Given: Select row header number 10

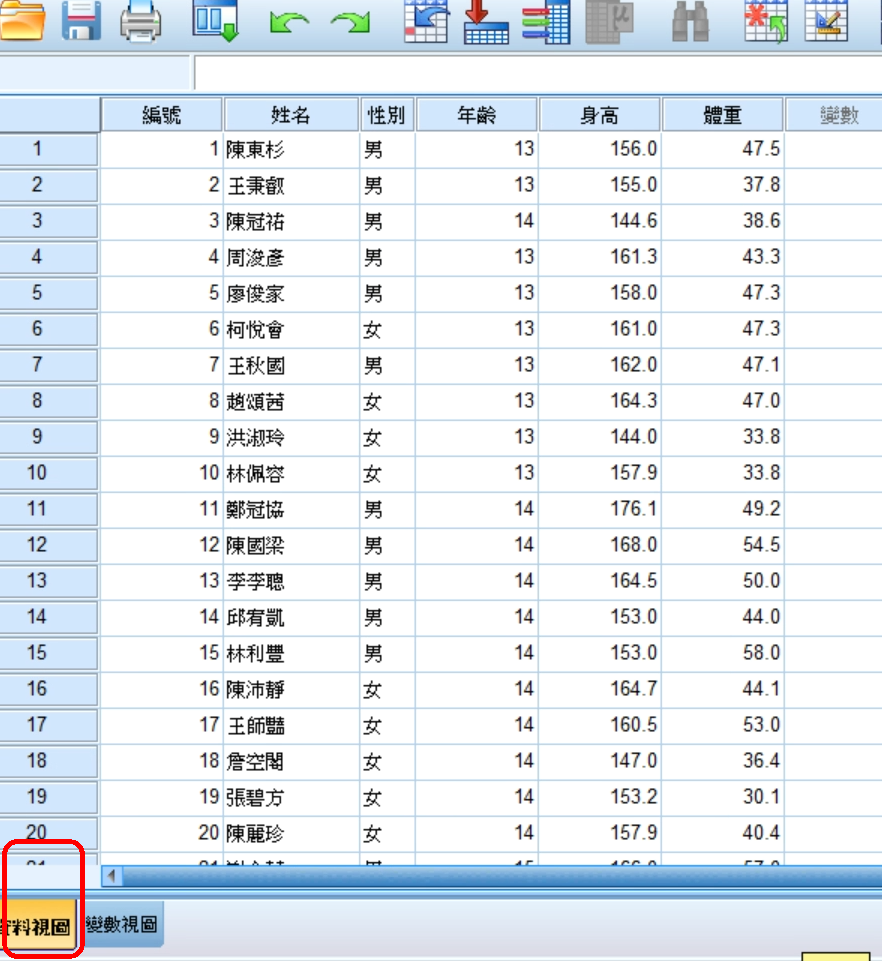Looking at the screenshot, I should 37,472.
